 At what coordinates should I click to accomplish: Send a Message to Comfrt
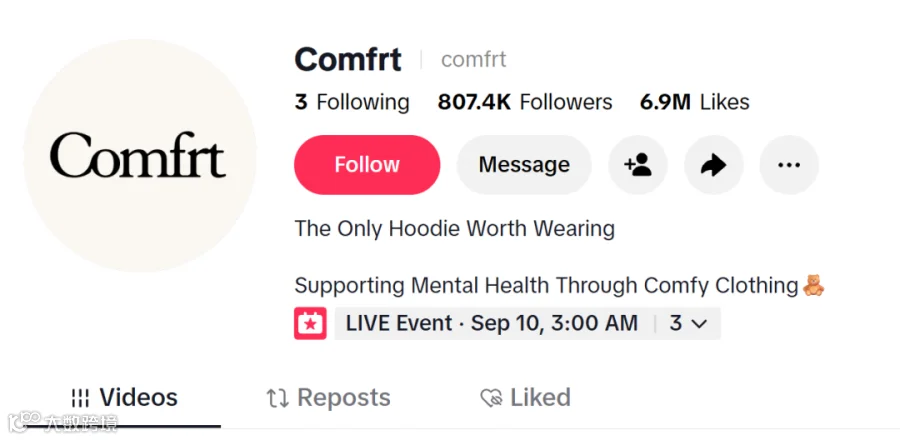[524, 165]
